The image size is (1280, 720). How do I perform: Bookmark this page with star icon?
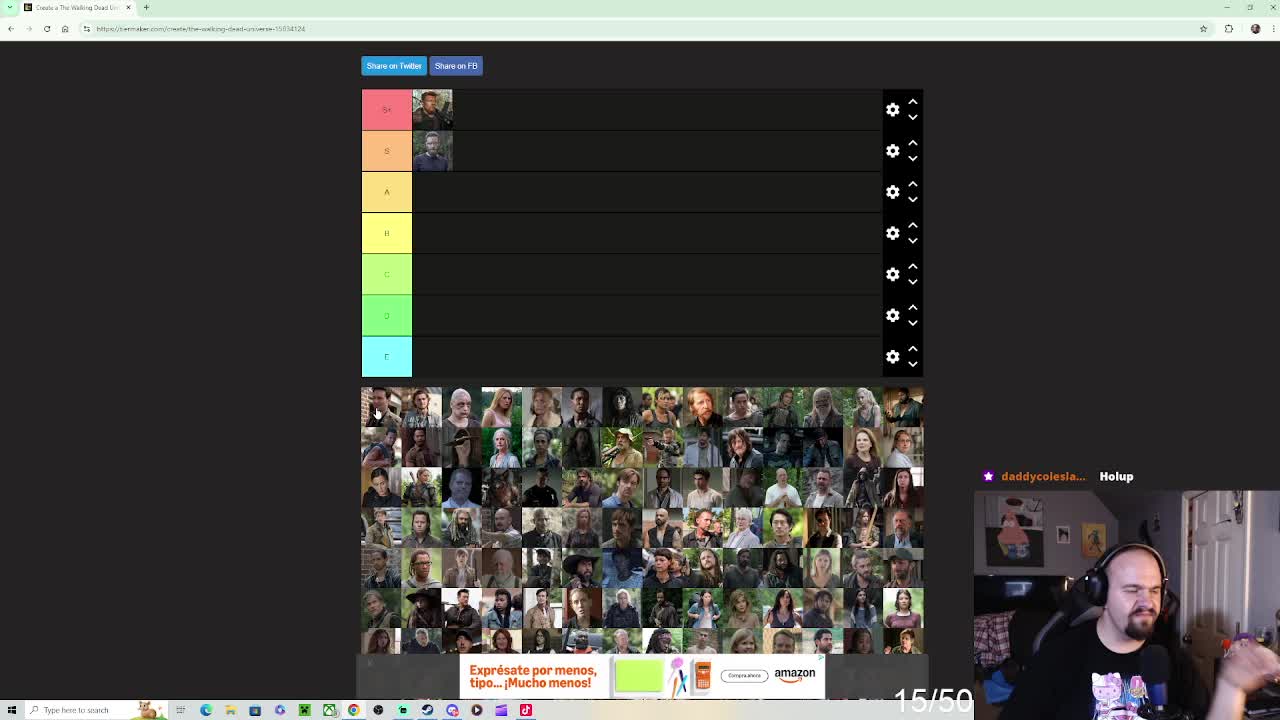[1203, 28]
